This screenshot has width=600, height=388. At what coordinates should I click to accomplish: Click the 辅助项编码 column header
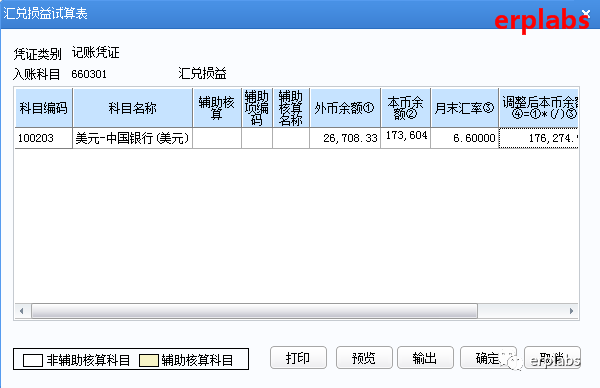click(257, 108)
